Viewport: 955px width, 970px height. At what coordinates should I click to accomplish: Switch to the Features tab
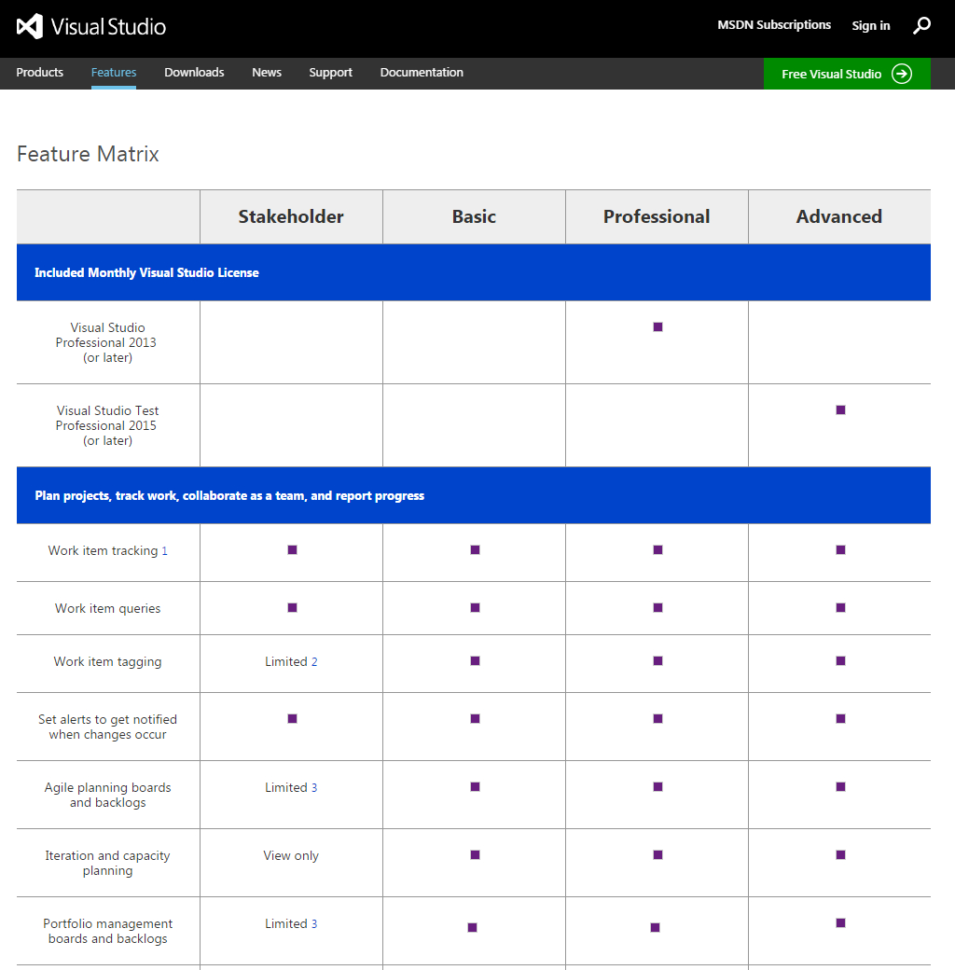(x=113, y=72)
